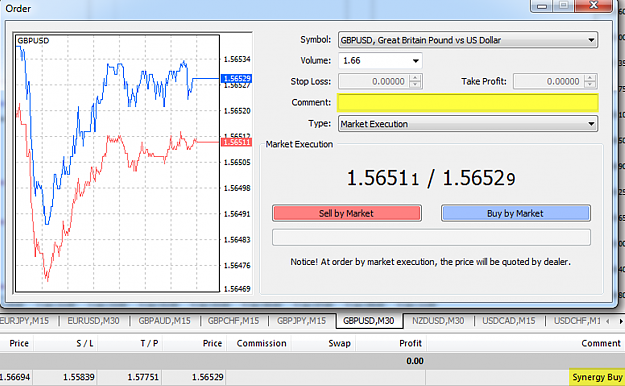Viewport: 625px width, 386px height.
Task: Select the Synergy Buy comment cell
Action: point(597,377)
